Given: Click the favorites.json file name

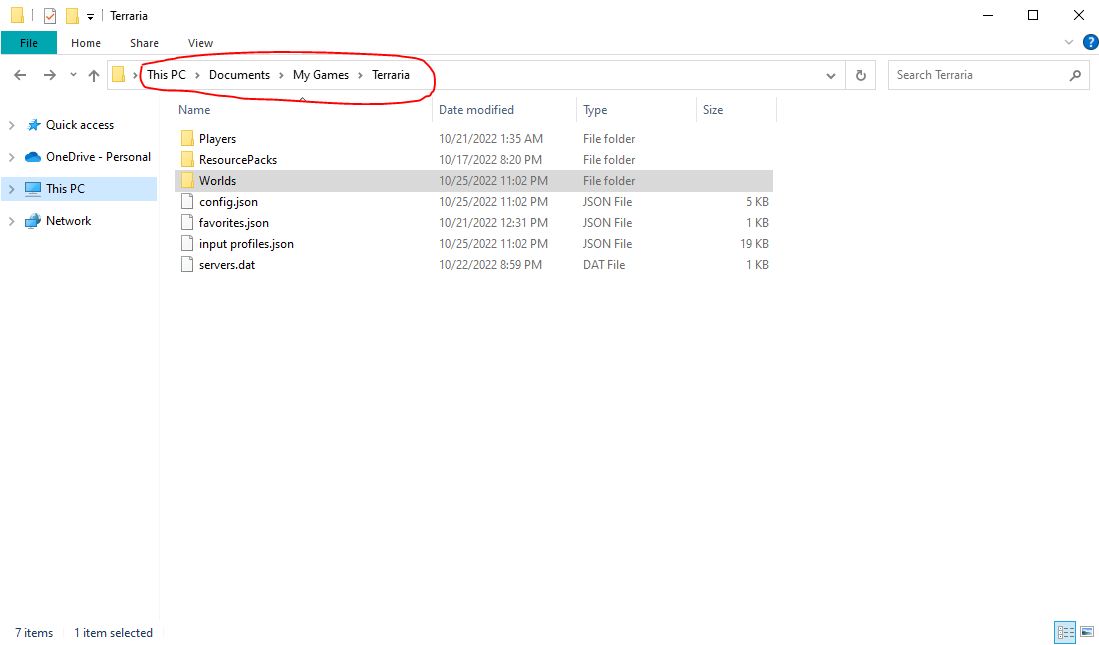Looking at the screenshot, I should [233, 223].
